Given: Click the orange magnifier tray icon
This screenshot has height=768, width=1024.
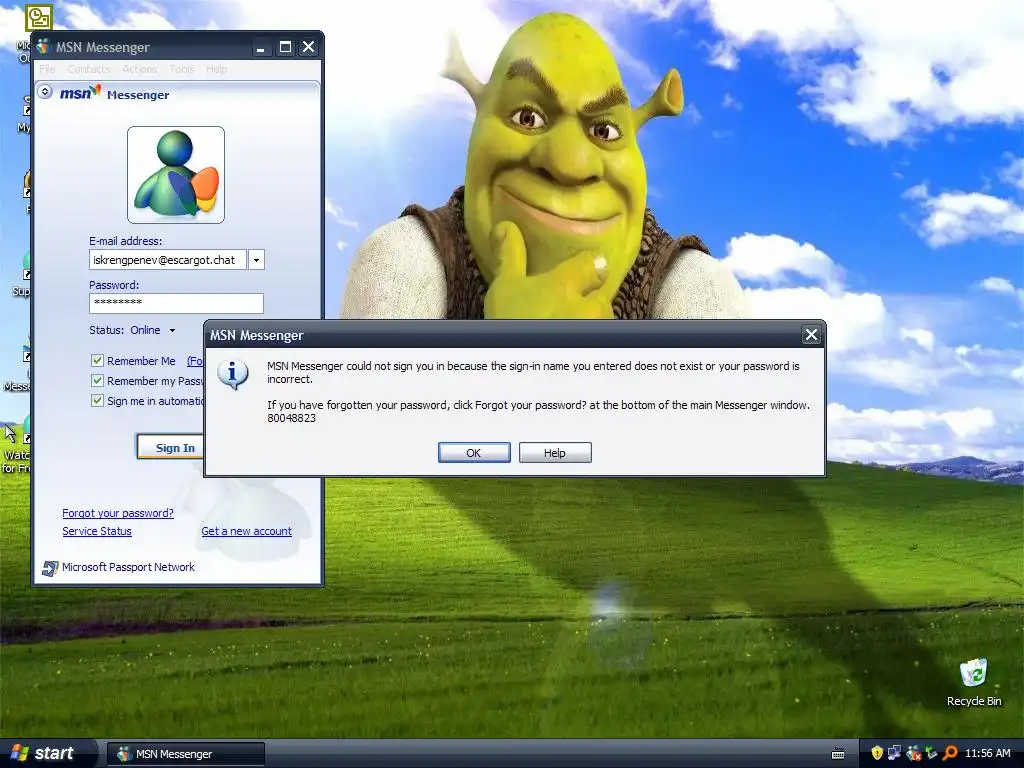Looking at the screenshot, I should [950, 754].
